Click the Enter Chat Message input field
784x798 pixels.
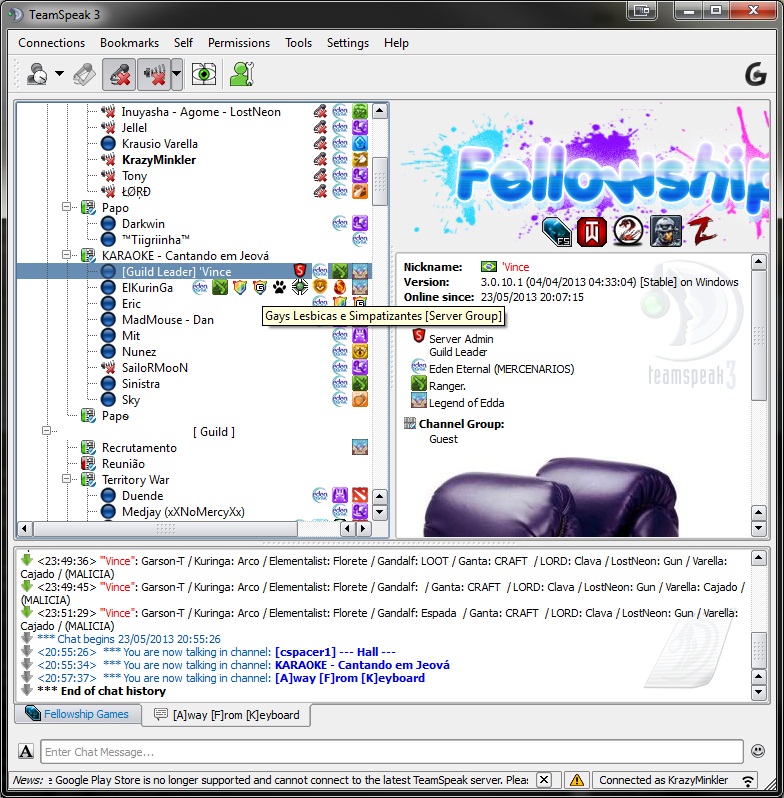coord(391,752)
